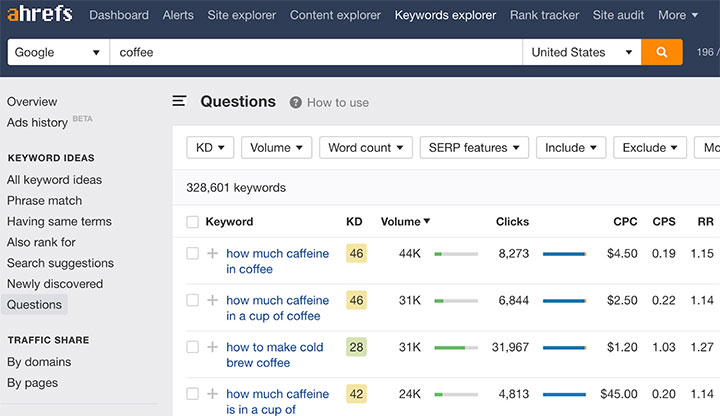
Task: Add 'how much caffeine in coffee' with plus icon
Action: point(212,254)
